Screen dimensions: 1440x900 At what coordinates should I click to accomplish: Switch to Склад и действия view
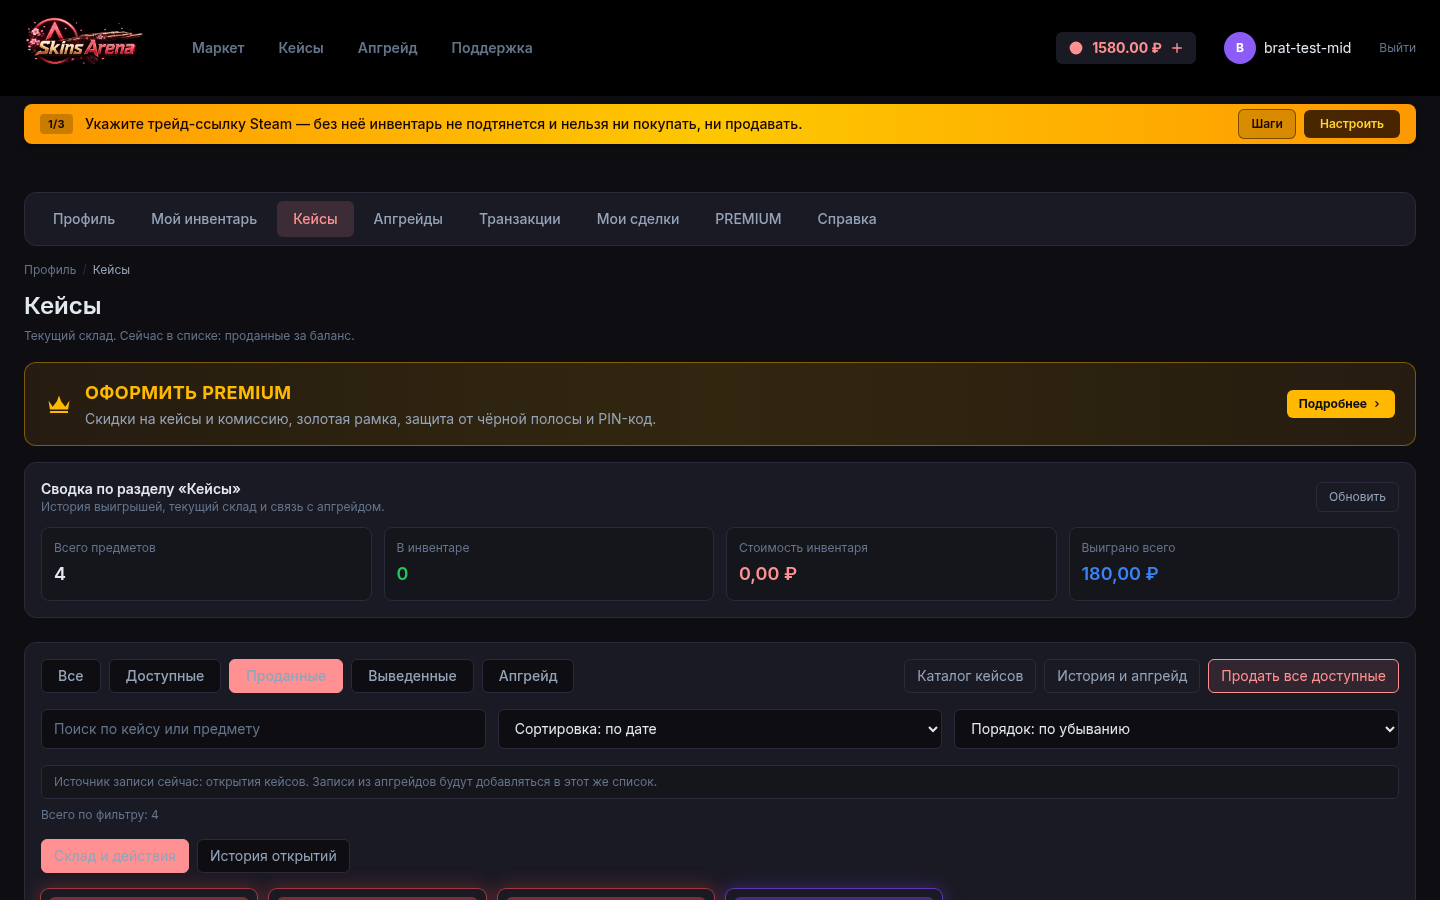(115, 856)
